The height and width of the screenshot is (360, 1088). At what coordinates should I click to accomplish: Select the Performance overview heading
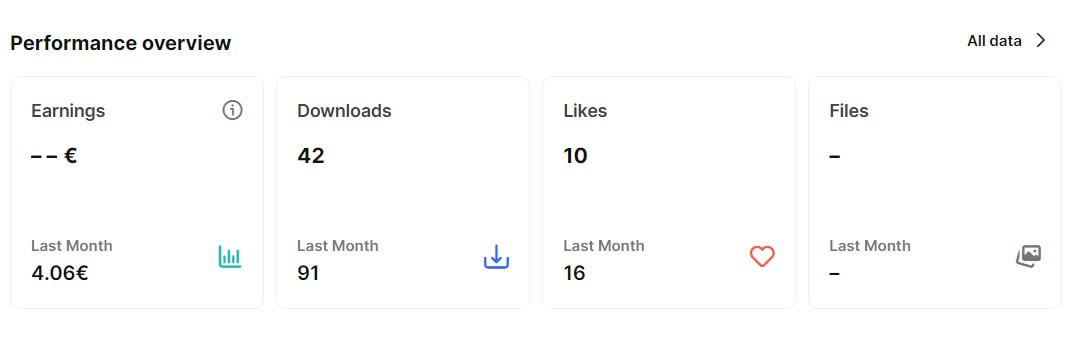coord(121,43)
